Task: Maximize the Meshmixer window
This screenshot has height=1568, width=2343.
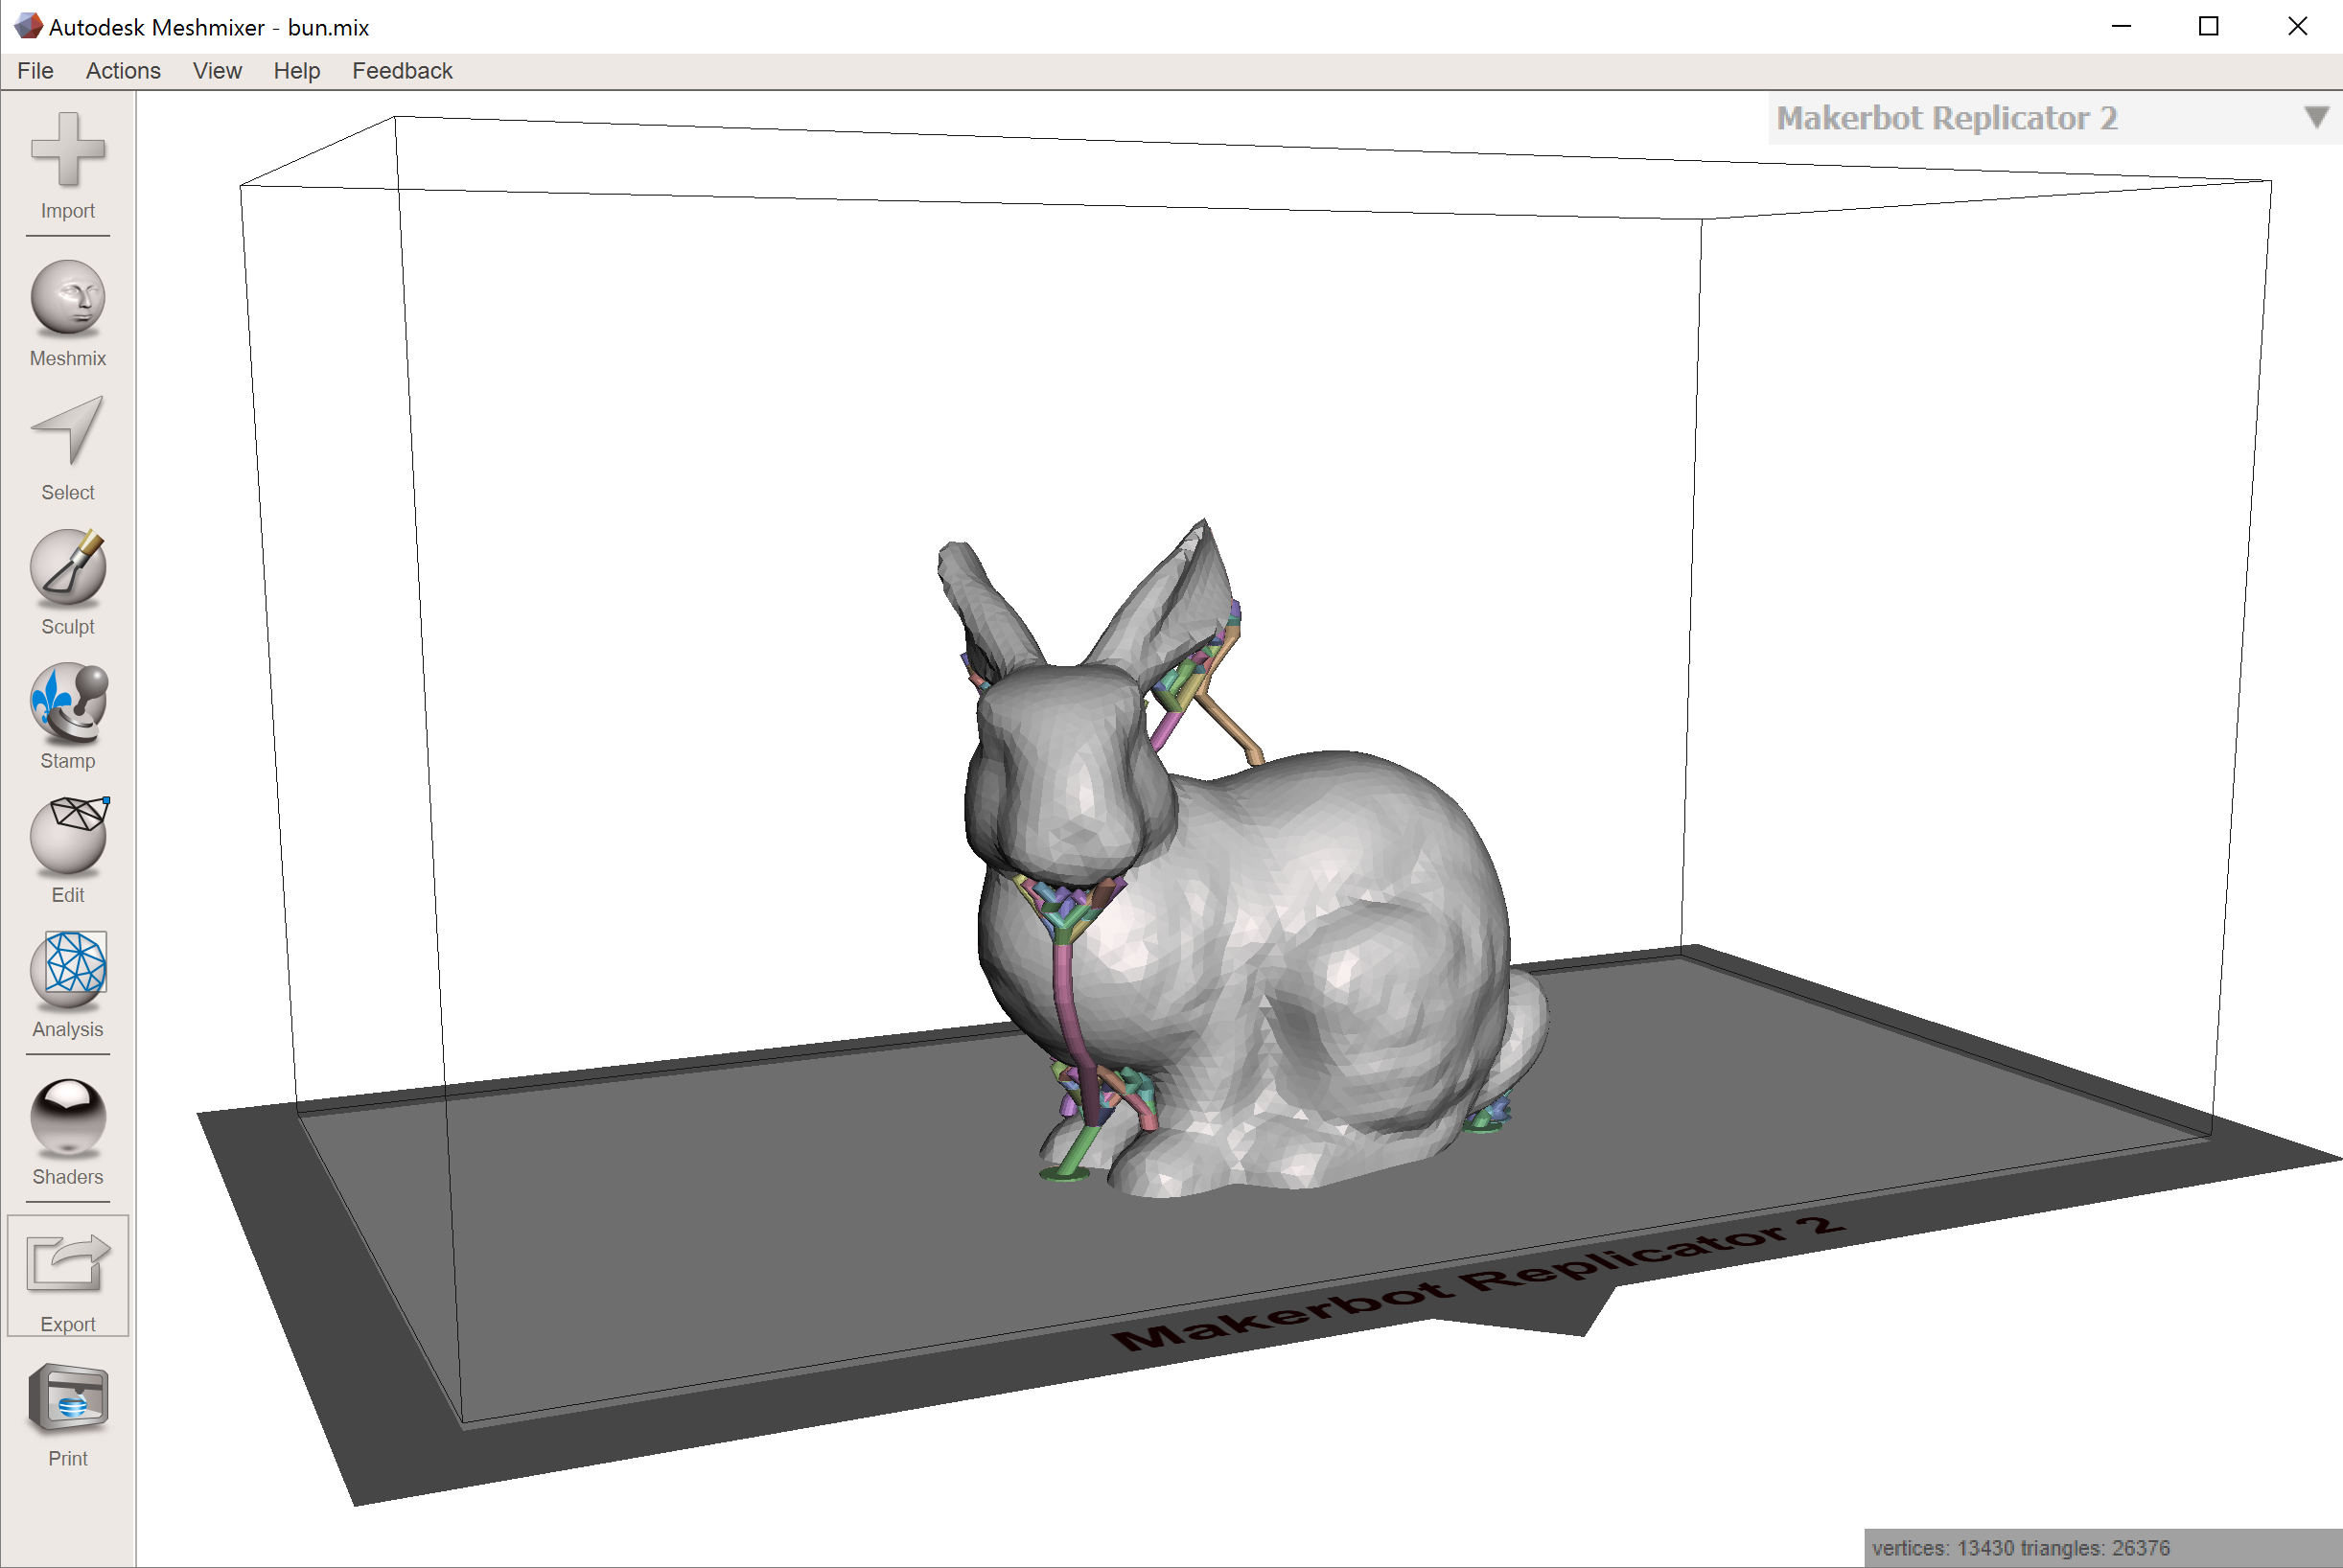Action: (2209, 26)
